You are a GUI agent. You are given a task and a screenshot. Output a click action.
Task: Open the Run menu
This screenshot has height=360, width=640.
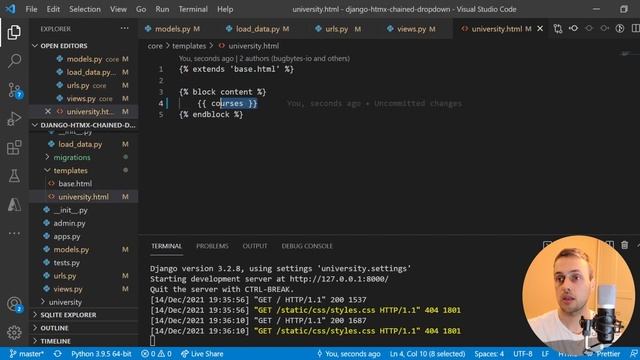click(162, 9)
